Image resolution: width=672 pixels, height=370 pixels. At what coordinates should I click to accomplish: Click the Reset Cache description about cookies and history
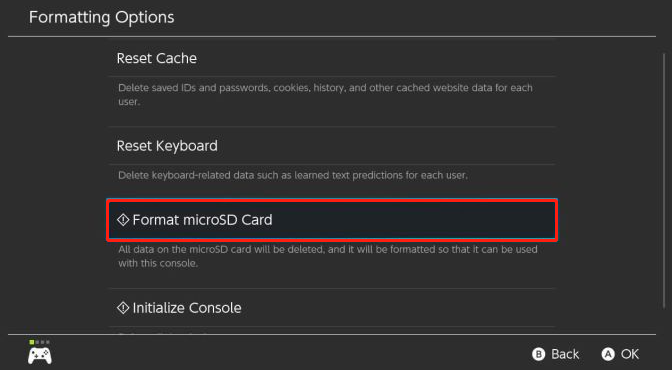[325, 95]
